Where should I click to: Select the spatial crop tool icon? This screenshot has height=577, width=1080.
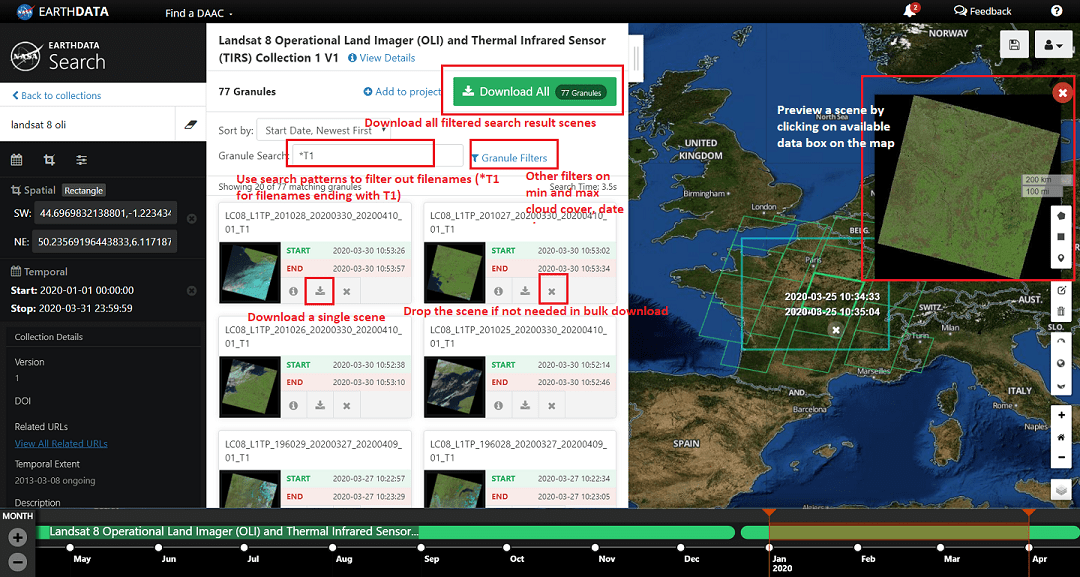[49, 160]
